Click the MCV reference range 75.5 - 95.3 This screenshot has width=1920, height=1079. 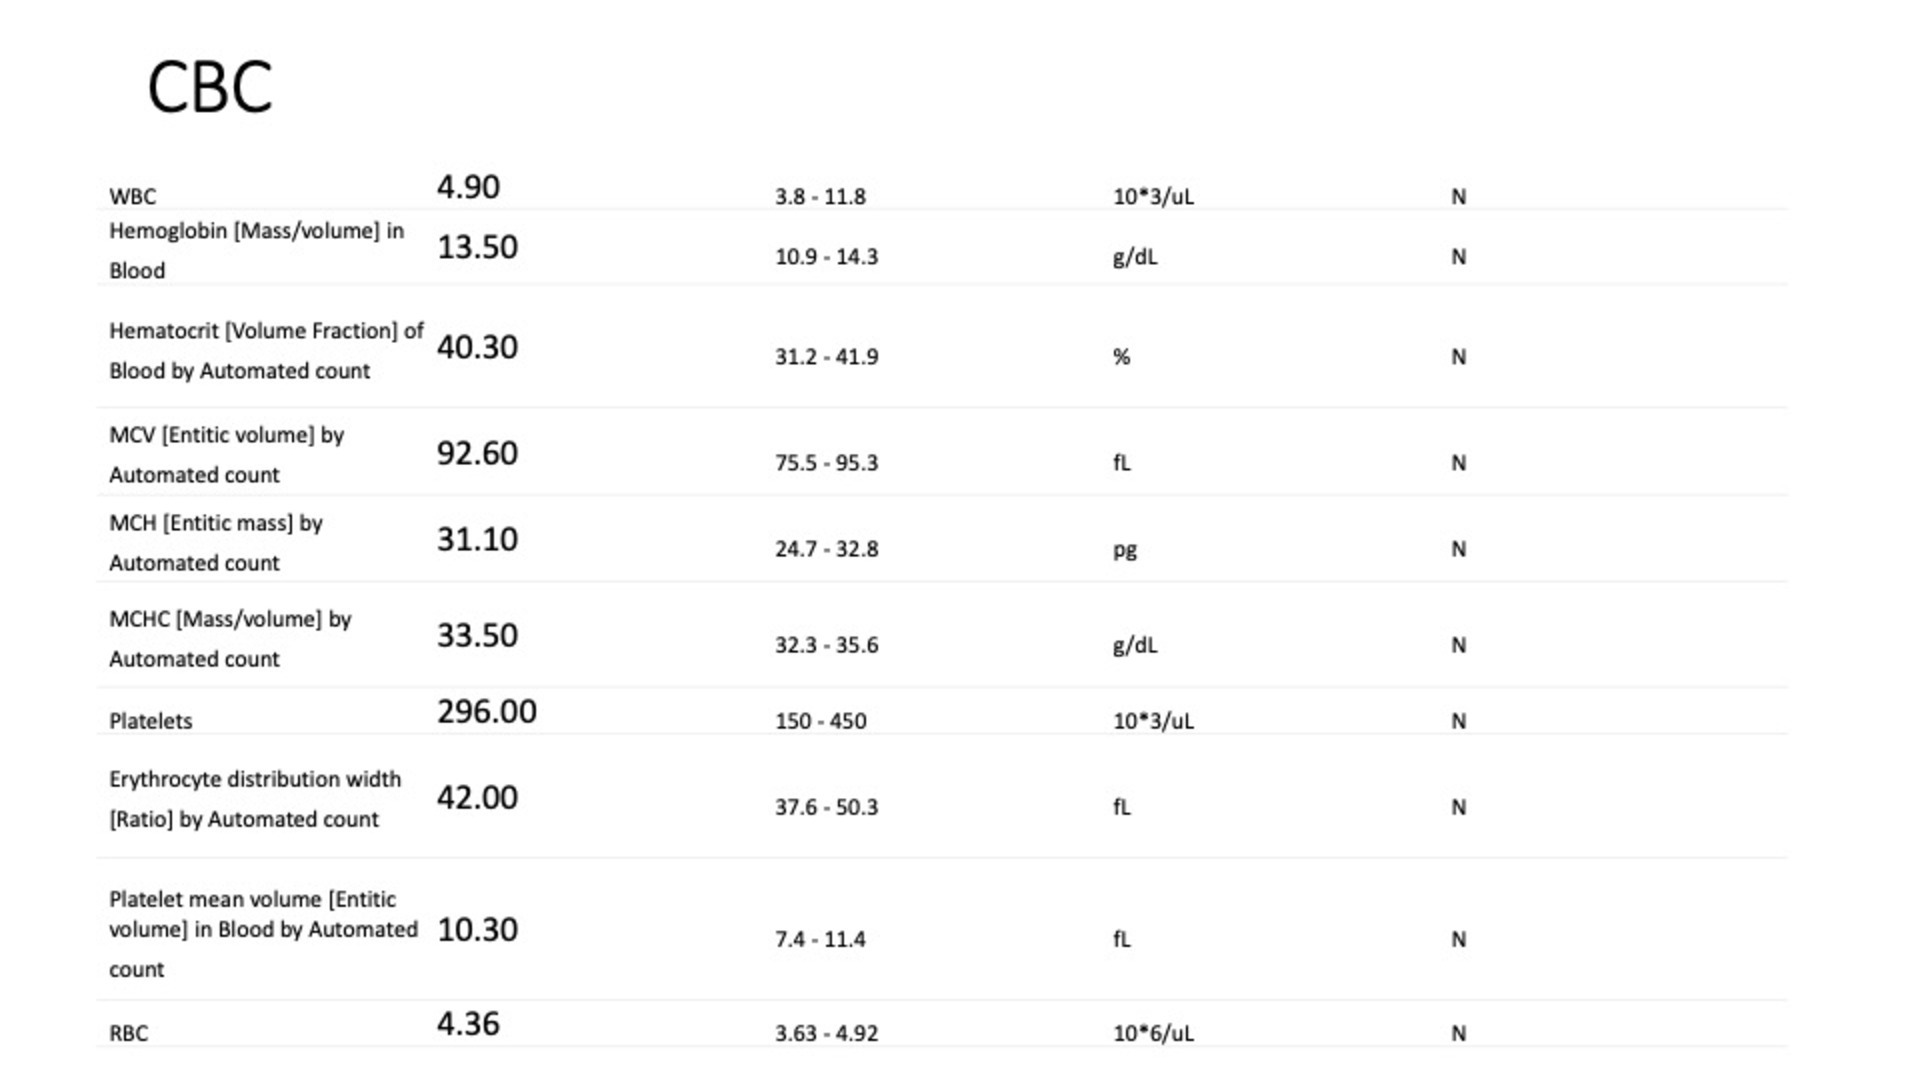pyautogui.click(x=826, y=463)
